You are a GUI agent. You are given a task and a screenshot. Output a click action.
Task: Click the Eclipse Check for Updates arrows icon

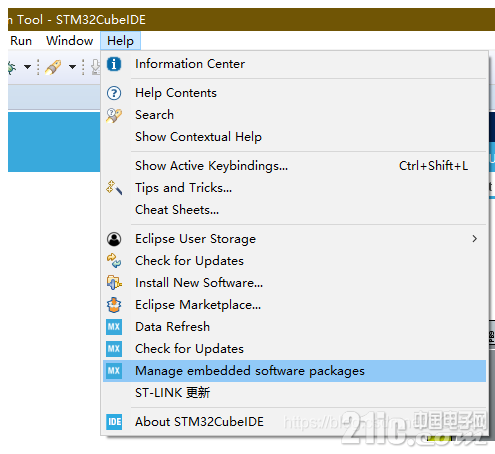tap(114, 261)
